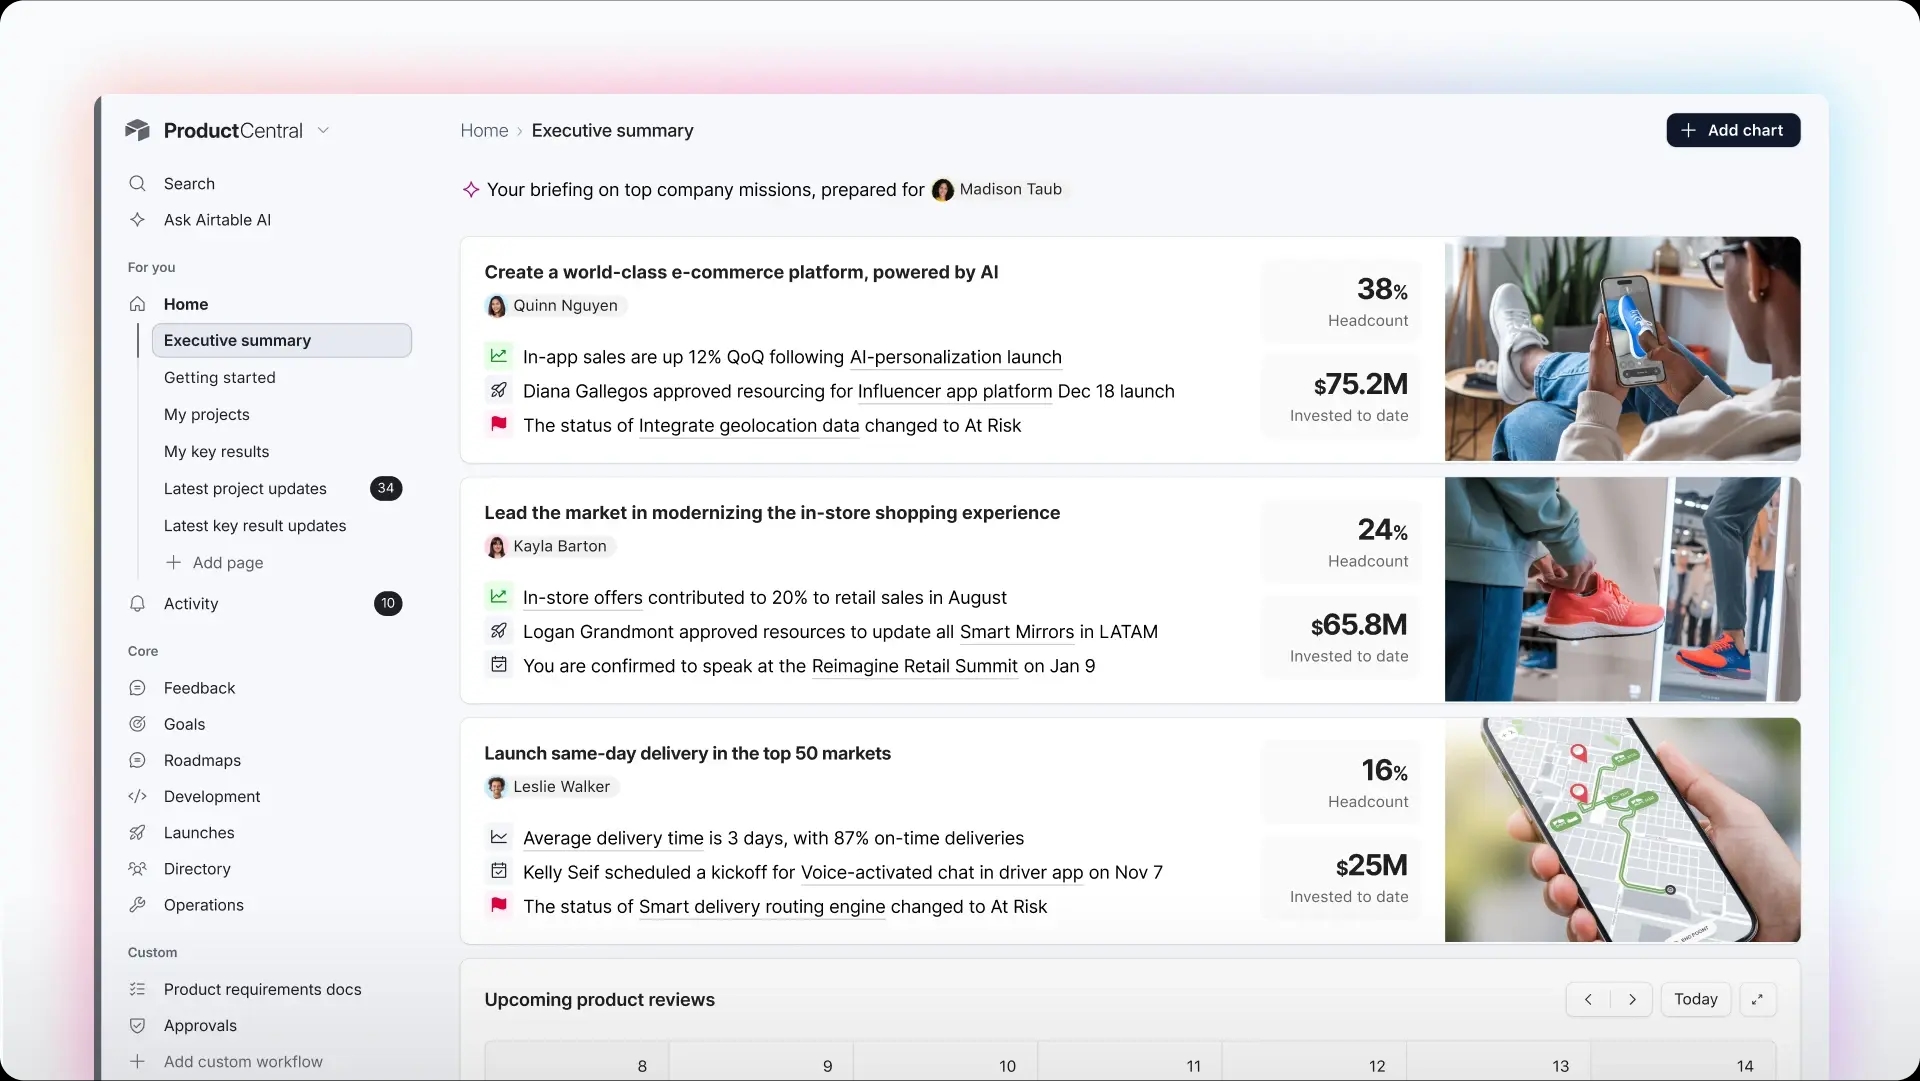Click the Approvals shield icon
1920x1081 pixels.
point(137,1025)
